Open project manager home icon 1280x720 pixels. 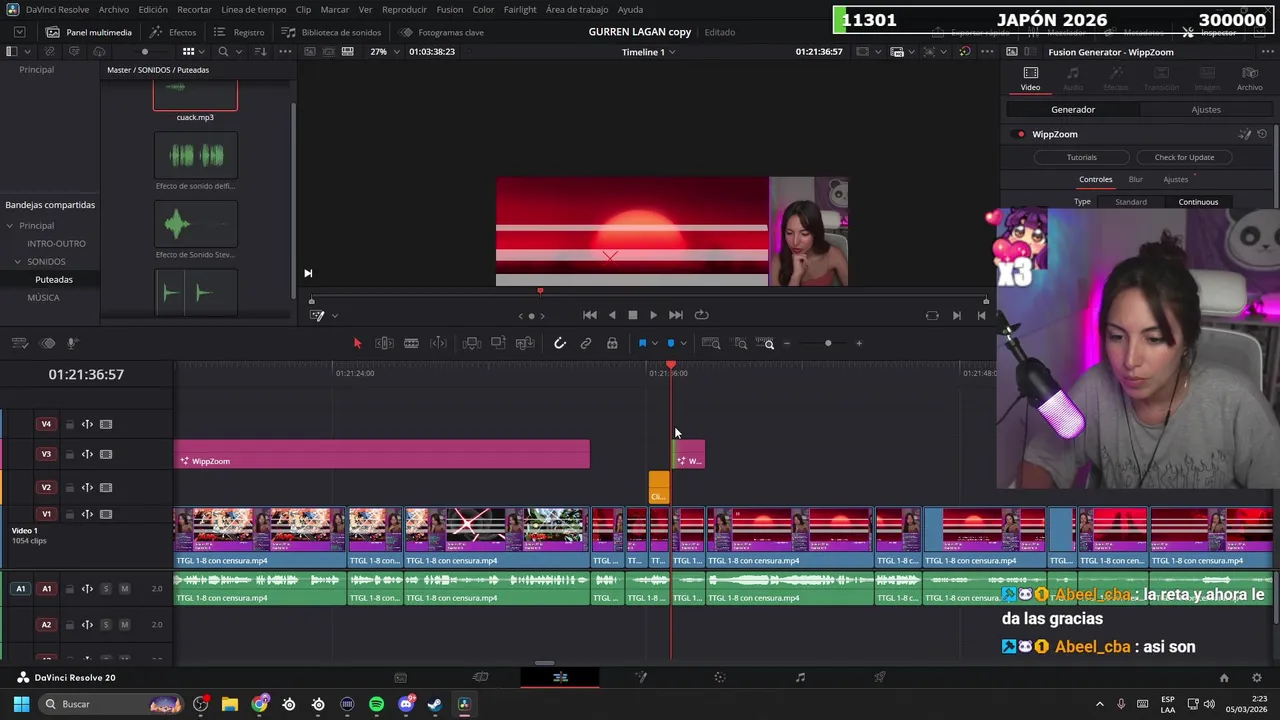point(1224,678)
